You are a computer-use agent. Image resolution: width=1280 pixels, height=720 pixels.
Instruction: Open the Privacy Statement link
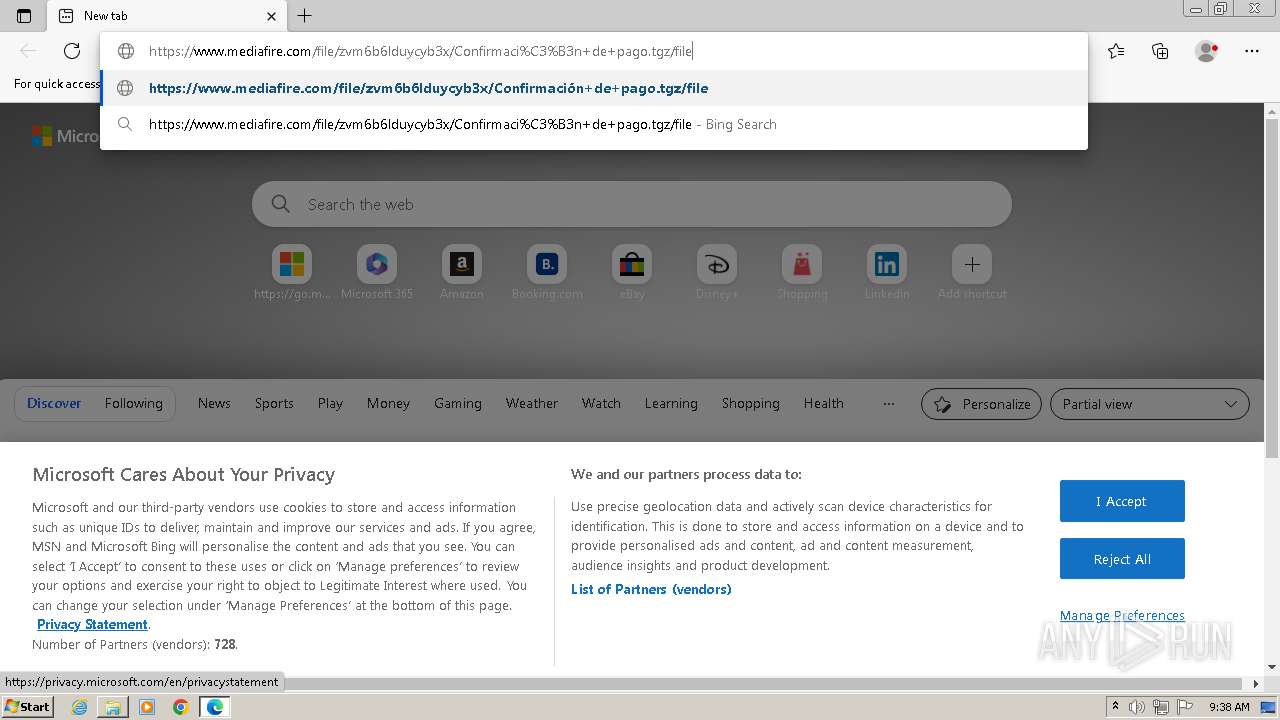point(92,624)
